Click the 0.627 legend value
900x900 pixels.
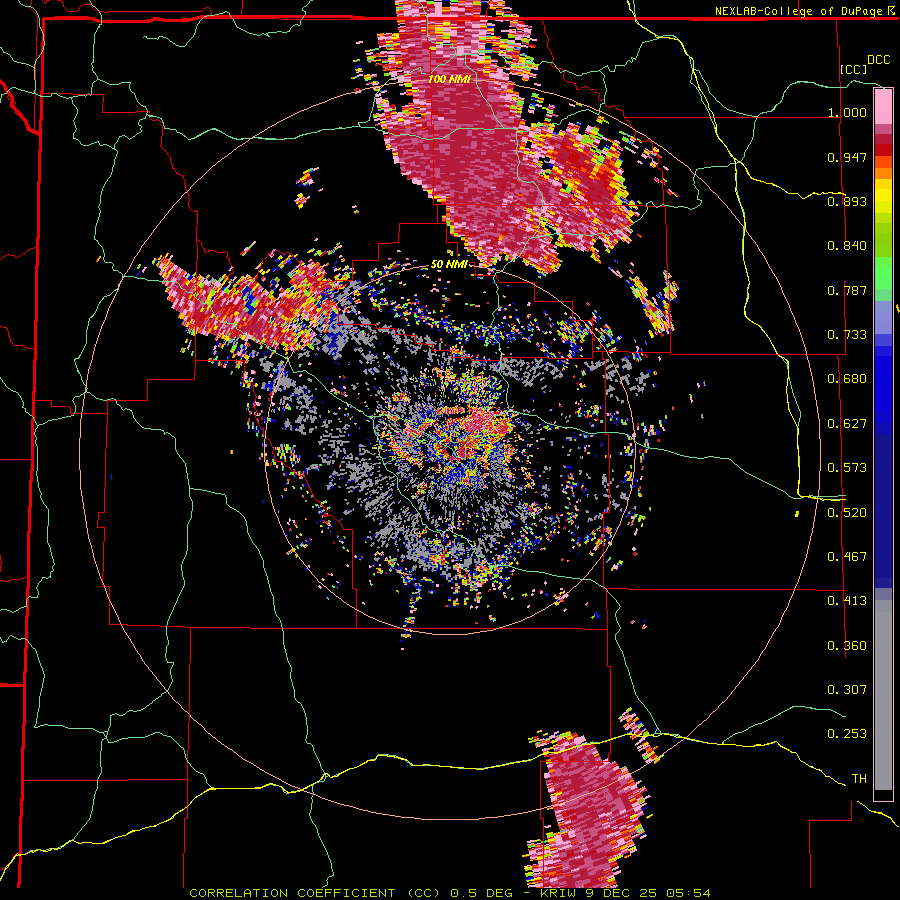pos(847,424)
